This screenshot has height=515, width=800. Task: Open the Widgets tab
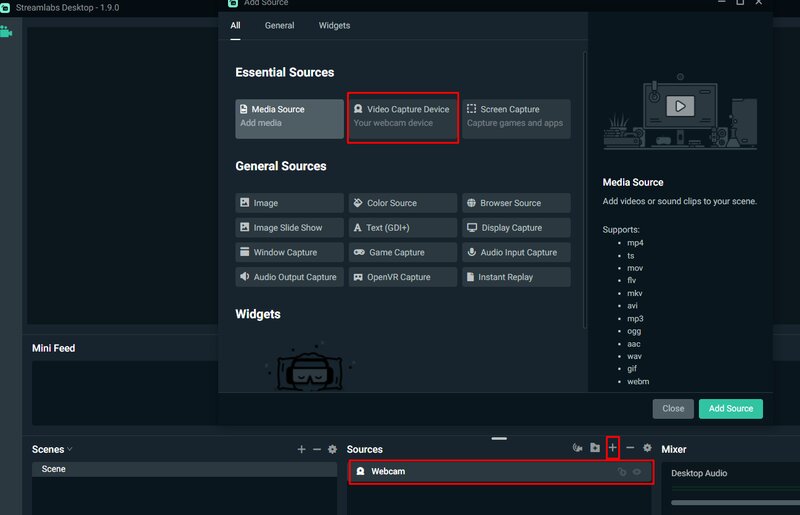[334, 26]
